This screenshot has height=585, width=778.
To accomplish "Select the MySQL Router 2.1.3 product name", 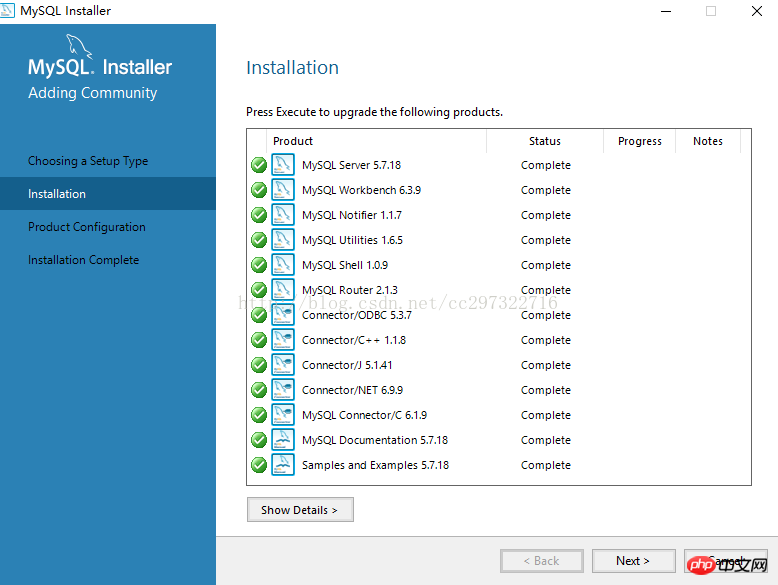I will coord(350,290).
